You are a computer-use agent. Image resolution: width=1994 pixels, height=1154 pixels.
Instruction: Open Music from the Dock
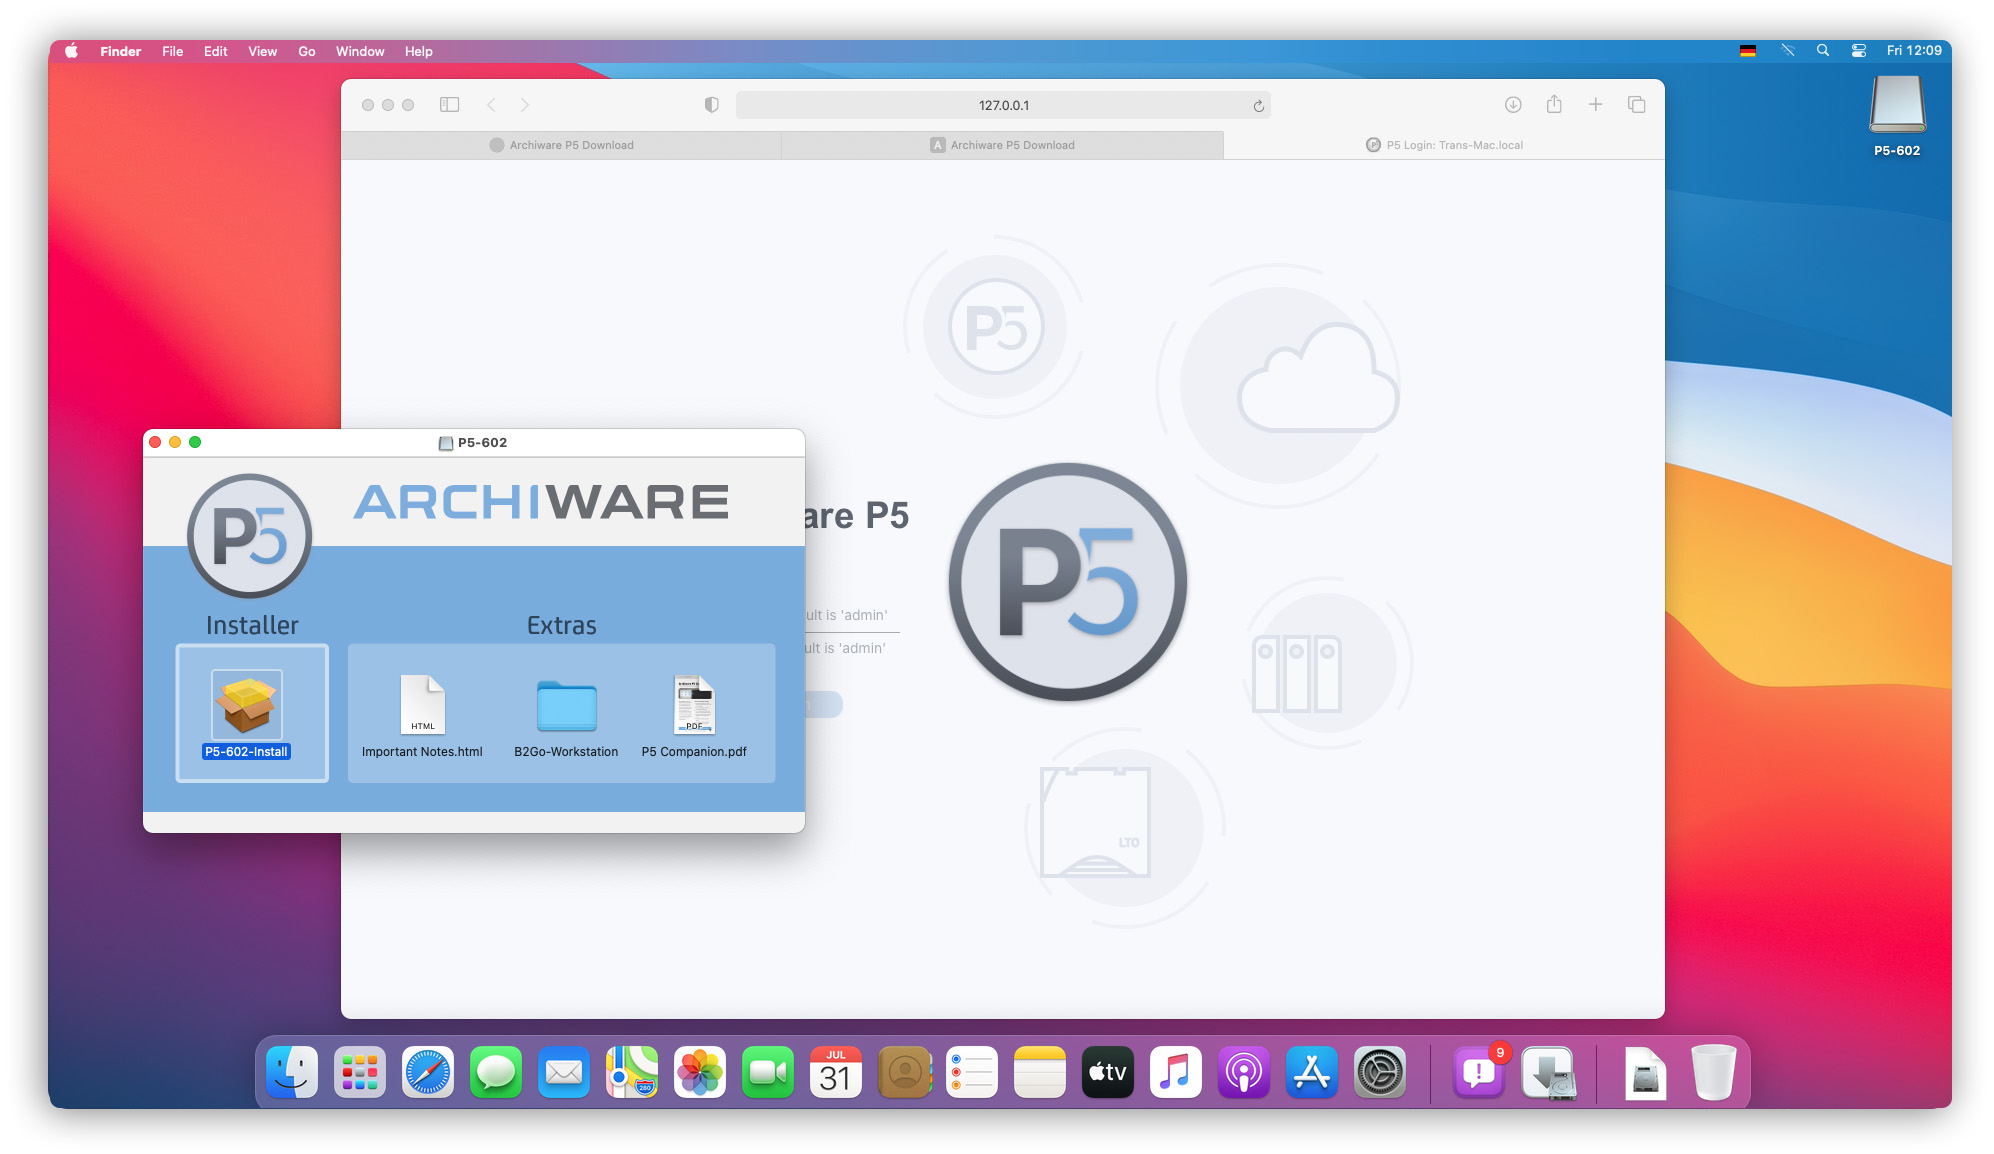point(1176,1073)
